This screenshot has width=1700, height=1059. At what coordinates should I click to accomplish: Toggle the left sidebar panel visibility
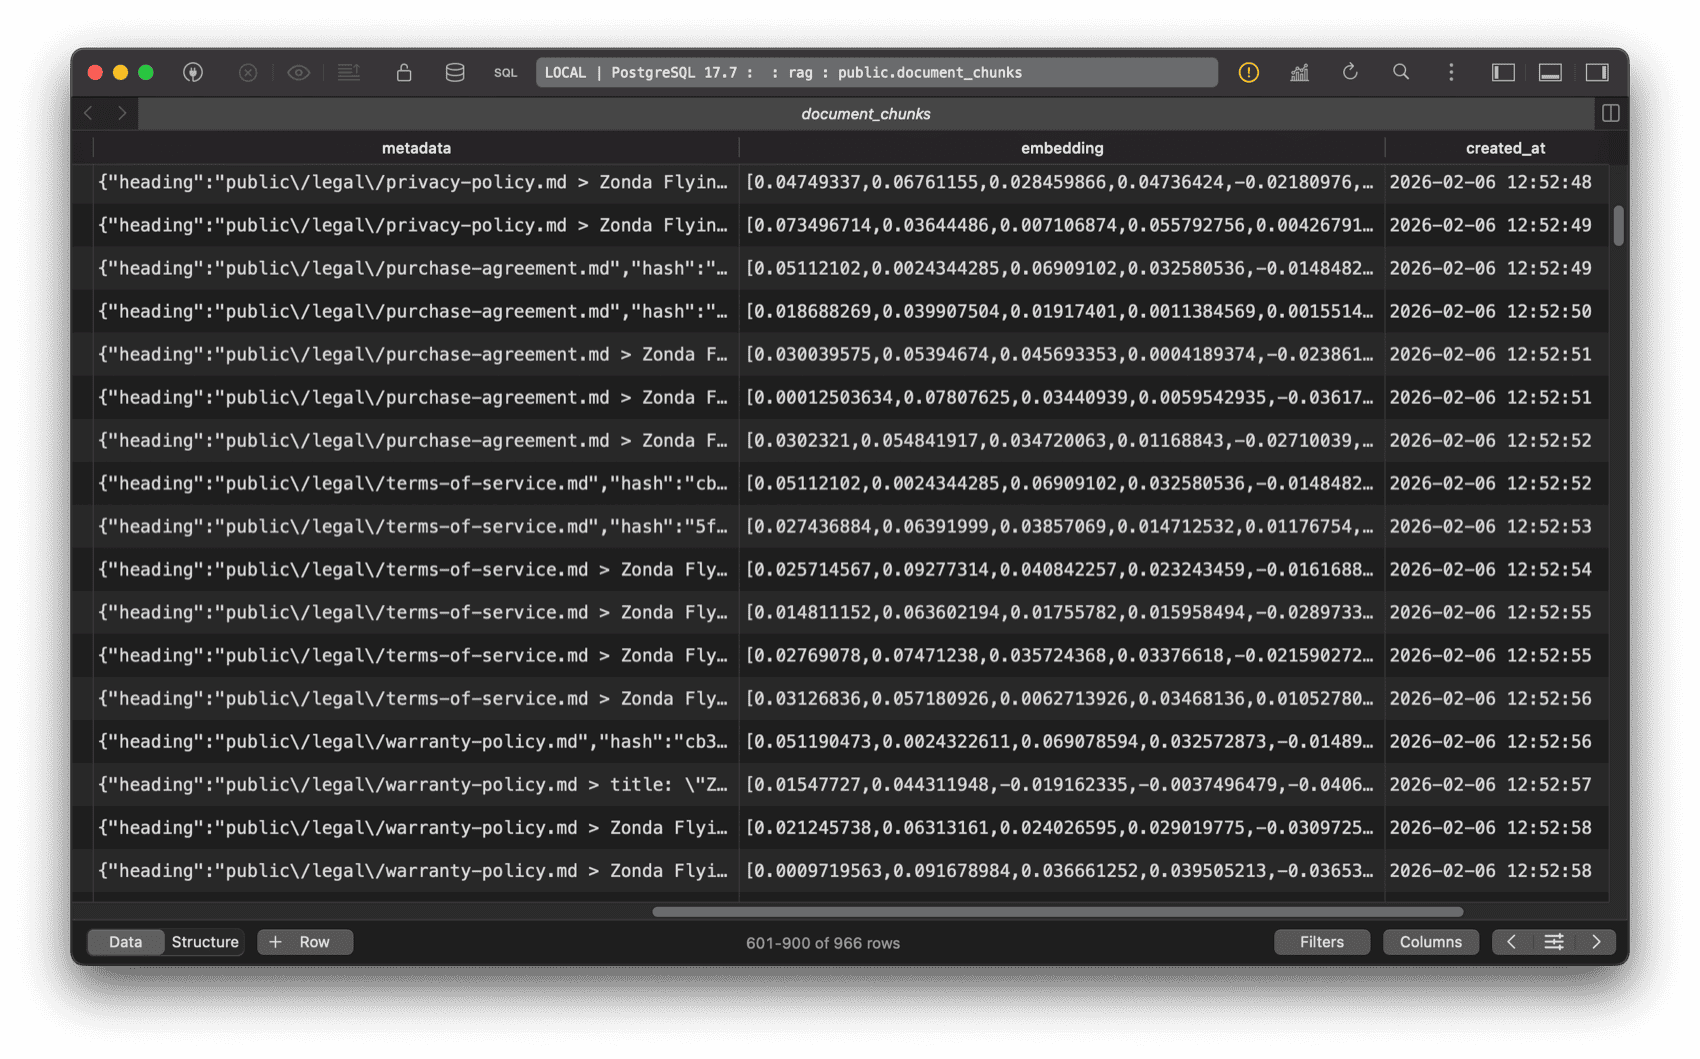pyautogui.click(x=1503, y=72)
